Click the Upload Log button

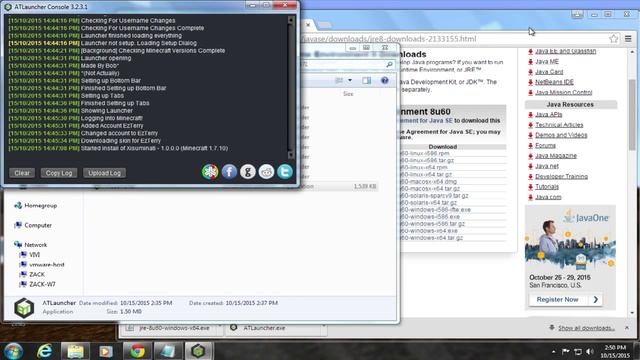(104, 173)
